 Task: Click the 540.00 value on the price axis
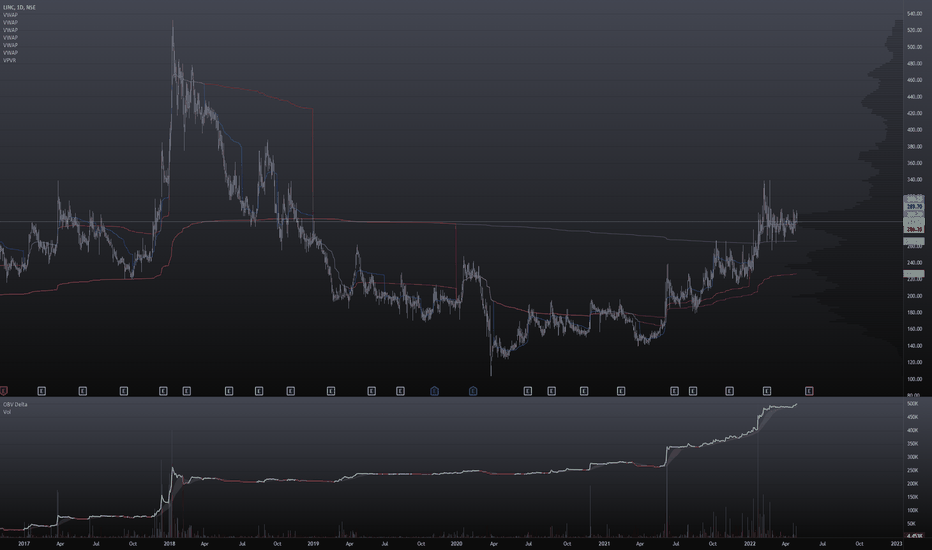click(914, 13)
